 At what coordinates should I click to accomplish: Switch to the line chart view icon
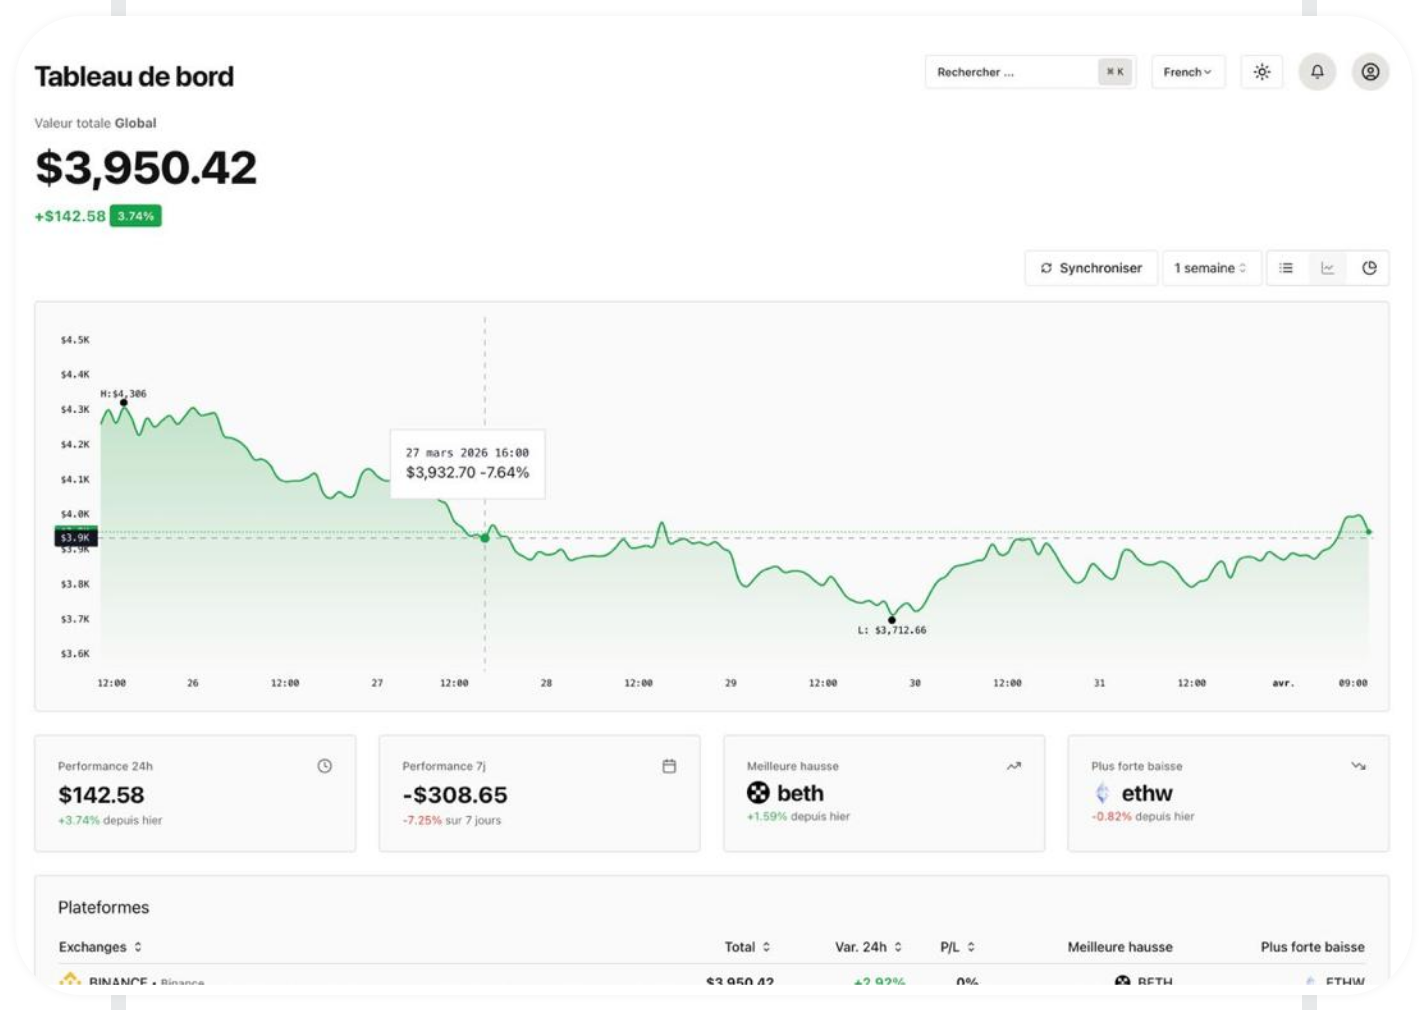(x=1327, y=268)
